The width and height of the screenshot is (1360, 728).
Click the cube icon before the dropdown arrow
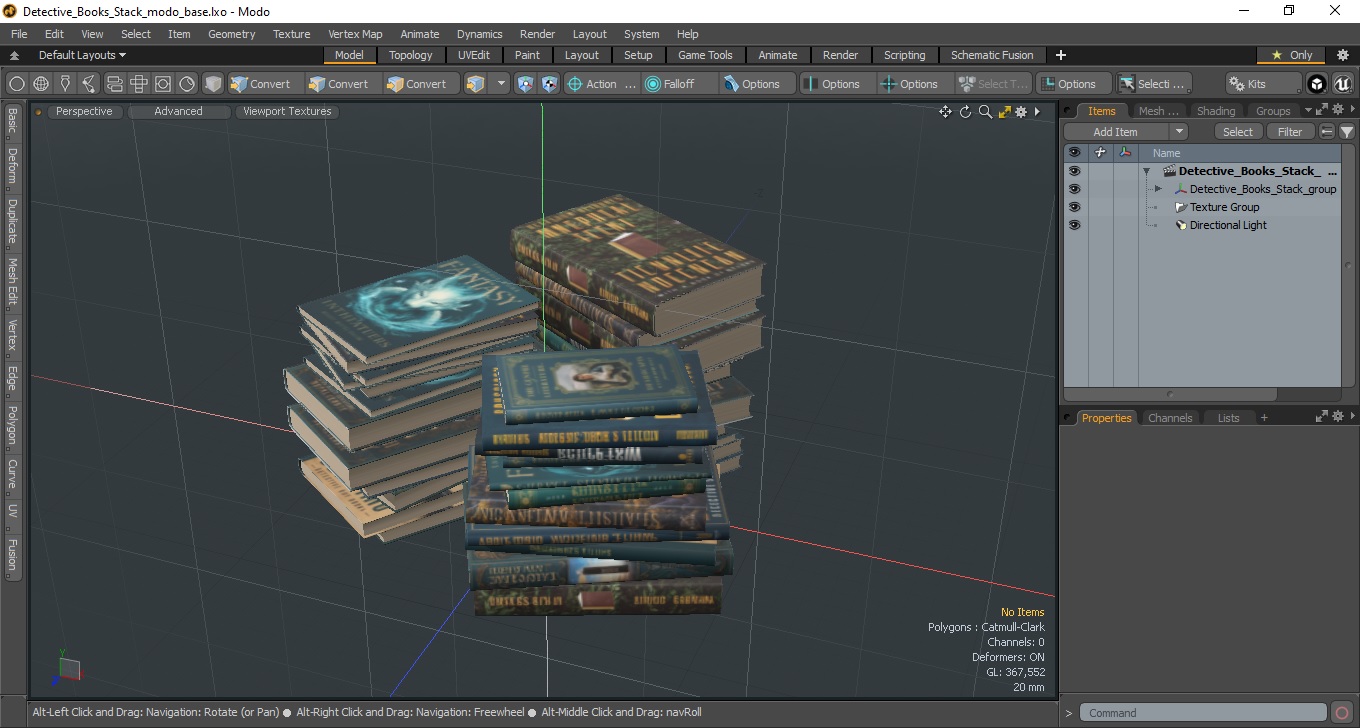tap(475, 84)
